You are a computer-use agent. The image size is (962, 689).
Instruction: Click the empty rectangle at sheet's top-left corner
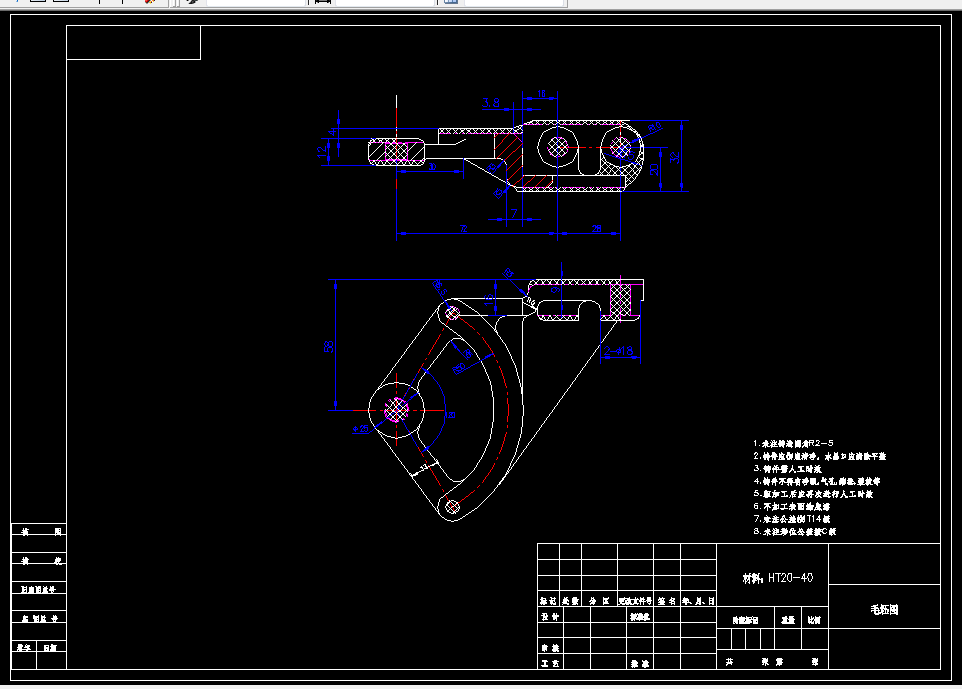(x=134, y=42)
